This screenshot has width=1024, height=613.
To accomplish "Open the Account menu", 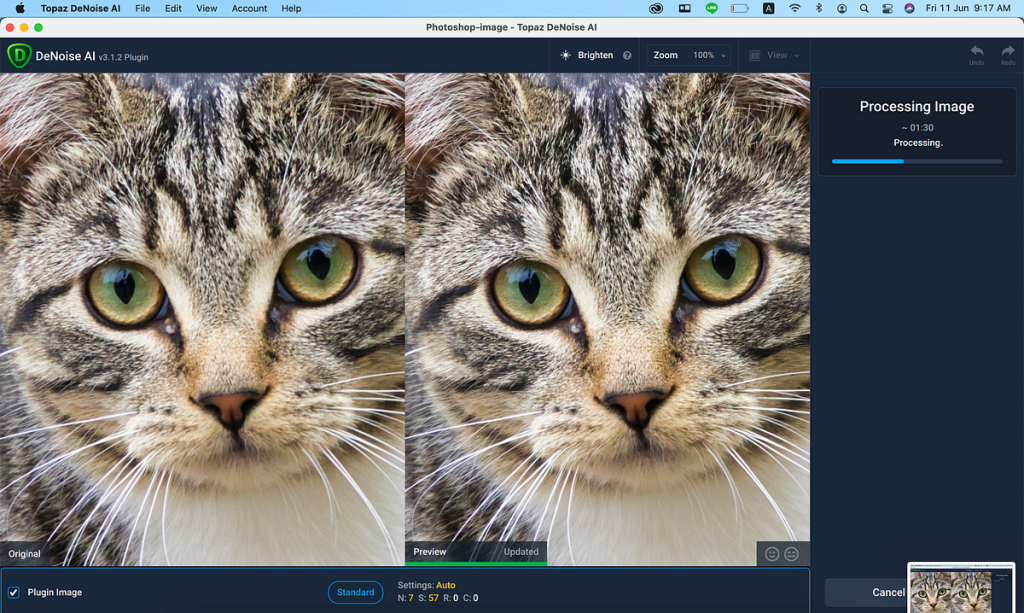I will pyautogui.click(x=249, y=8).
